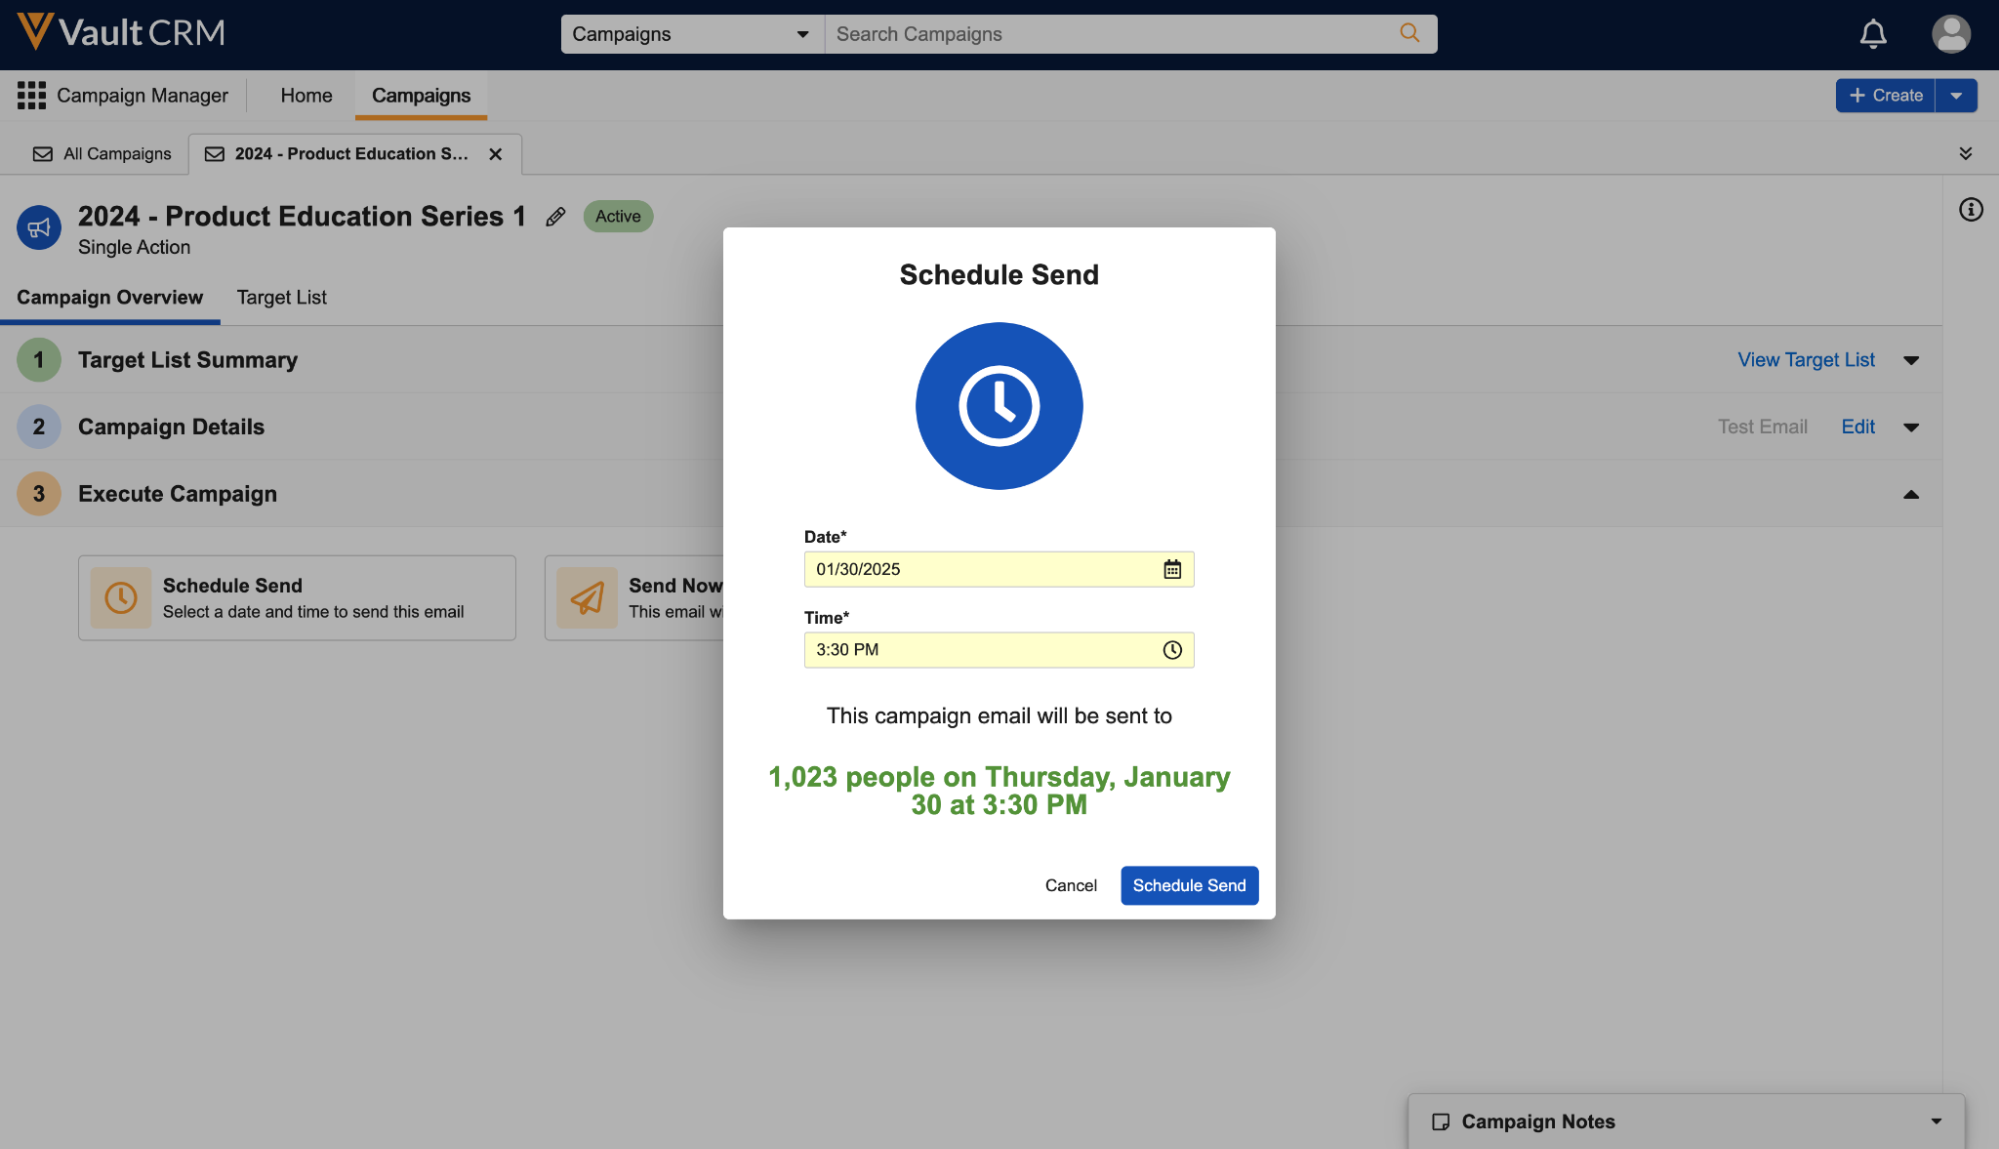Screen dimensions: 1999x1149
Task: Click the blue Schedule Send button
Action: pyautogui.click(x=1188, y=885)
